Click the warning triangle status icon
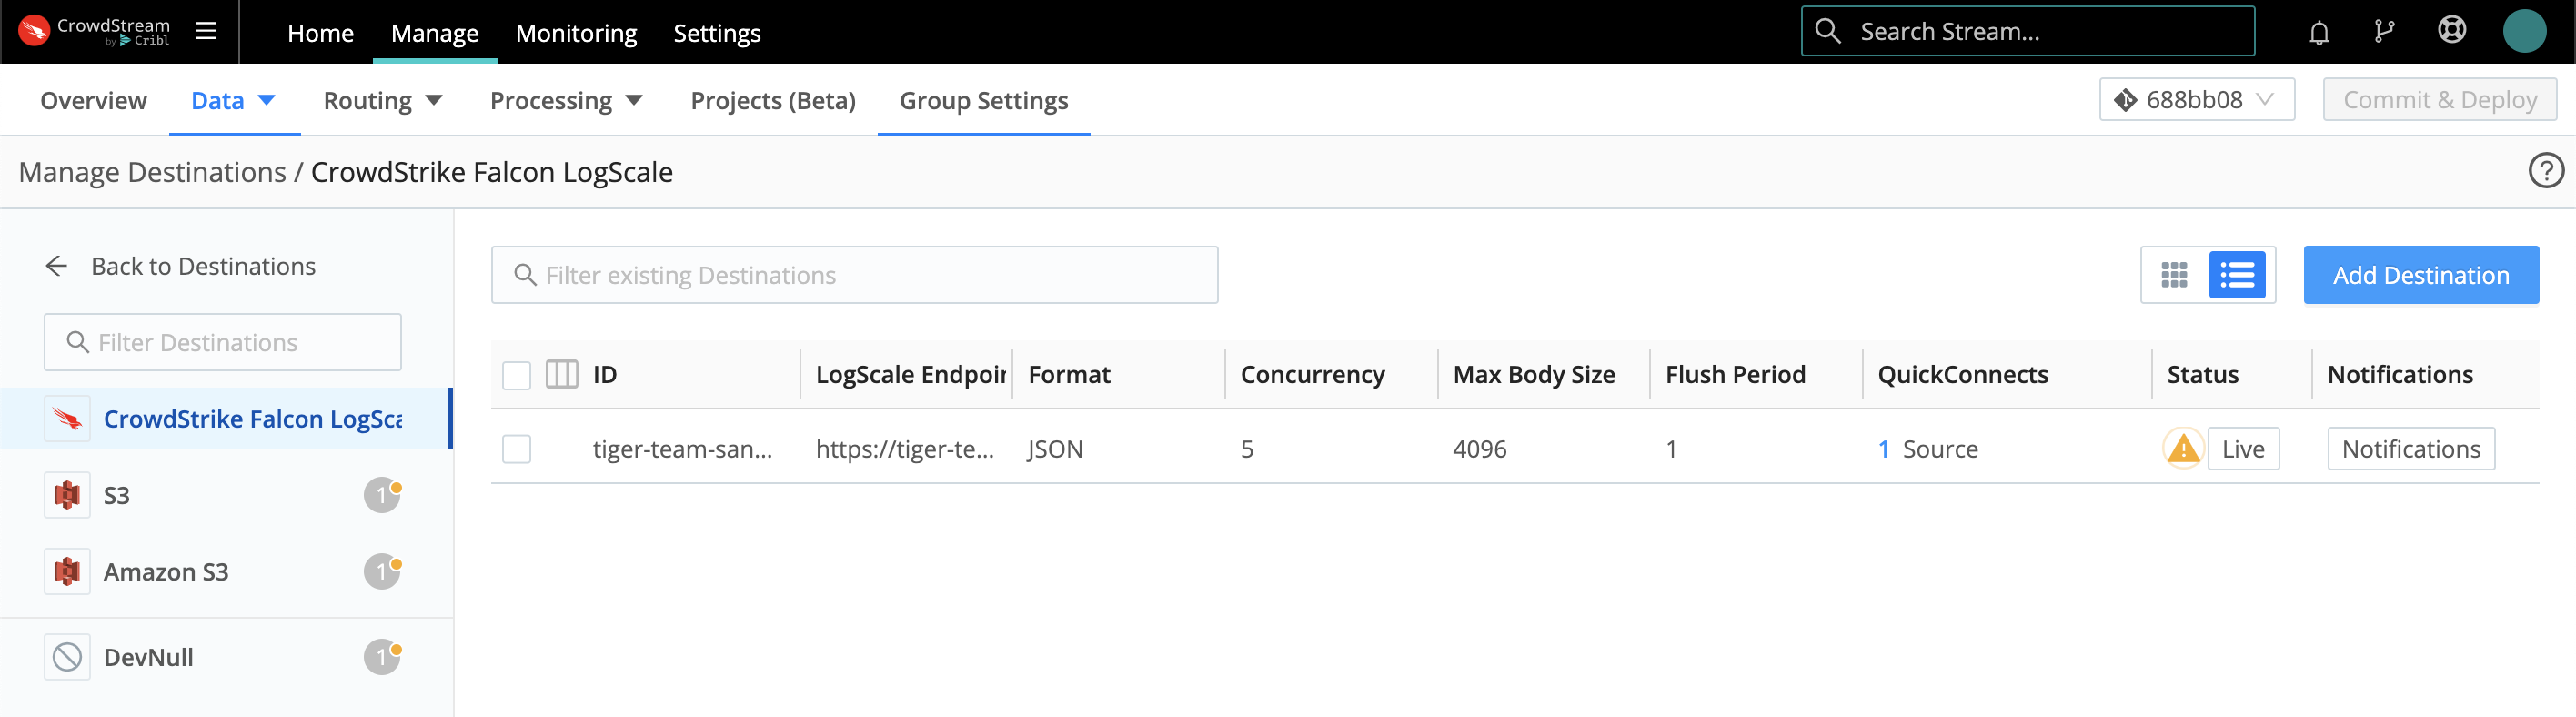The width and height of the screenshot is (2576, 717). click(x=2183, y=449)
